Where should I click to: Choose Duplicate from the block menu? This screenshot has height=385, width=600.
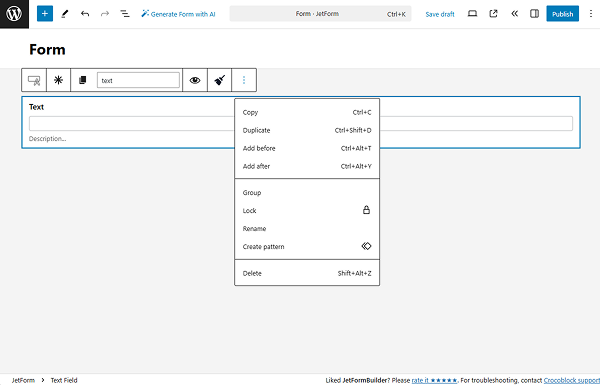307,130
